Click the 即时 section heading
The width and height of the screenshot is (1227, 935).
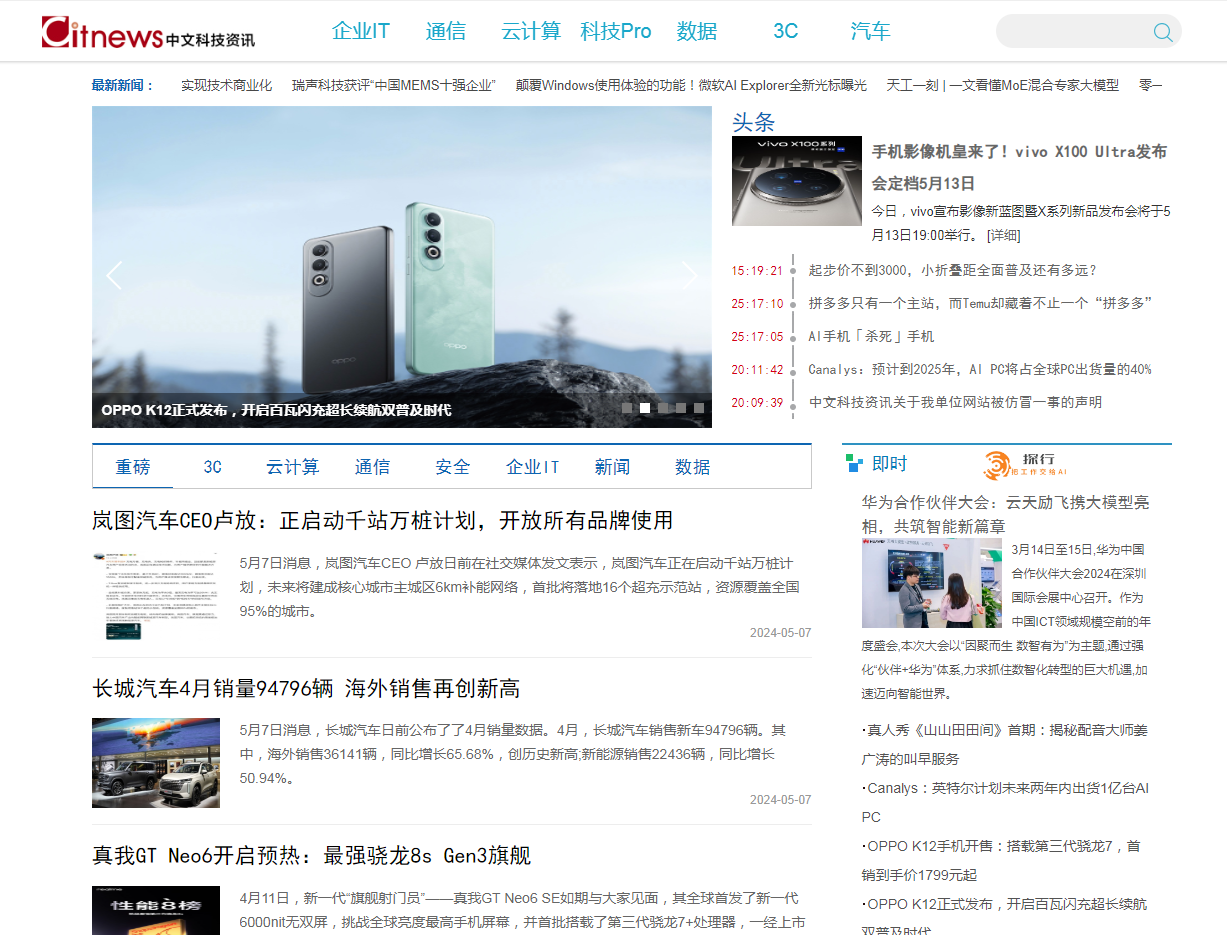click(x=890, y=464)
